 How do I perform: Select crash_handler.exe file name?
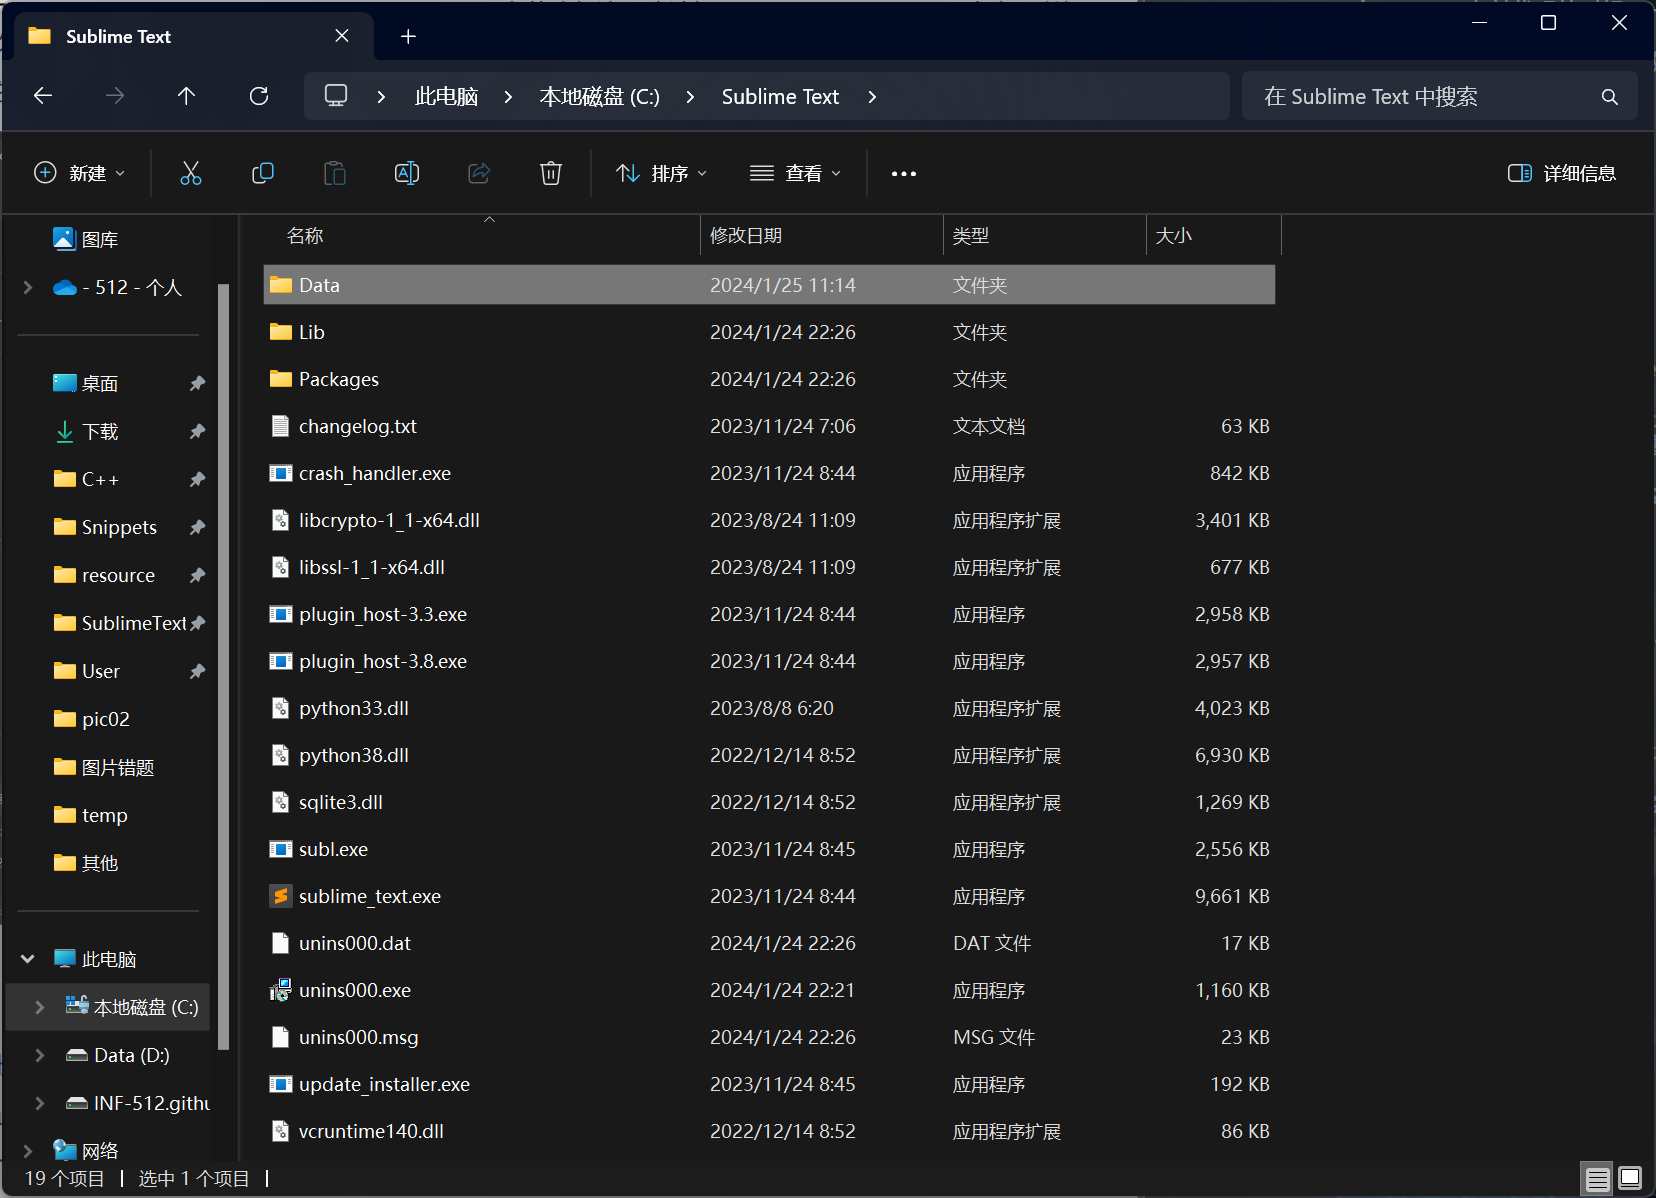click(375, 473)
